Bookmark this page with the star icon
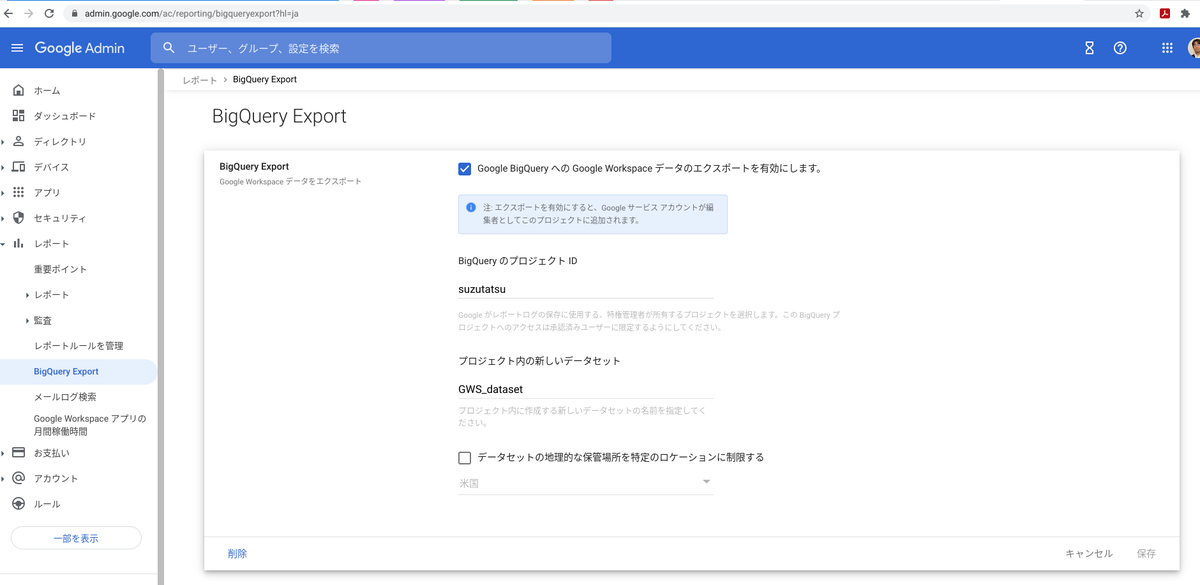 1139,13
